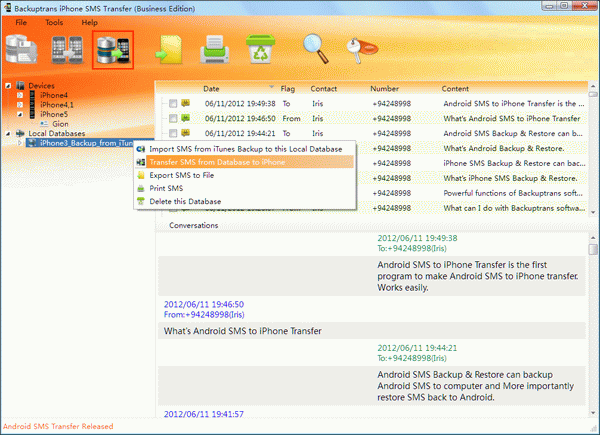600x435 pixels.
Task: Click the Number column header
Action: pos(384,89)
